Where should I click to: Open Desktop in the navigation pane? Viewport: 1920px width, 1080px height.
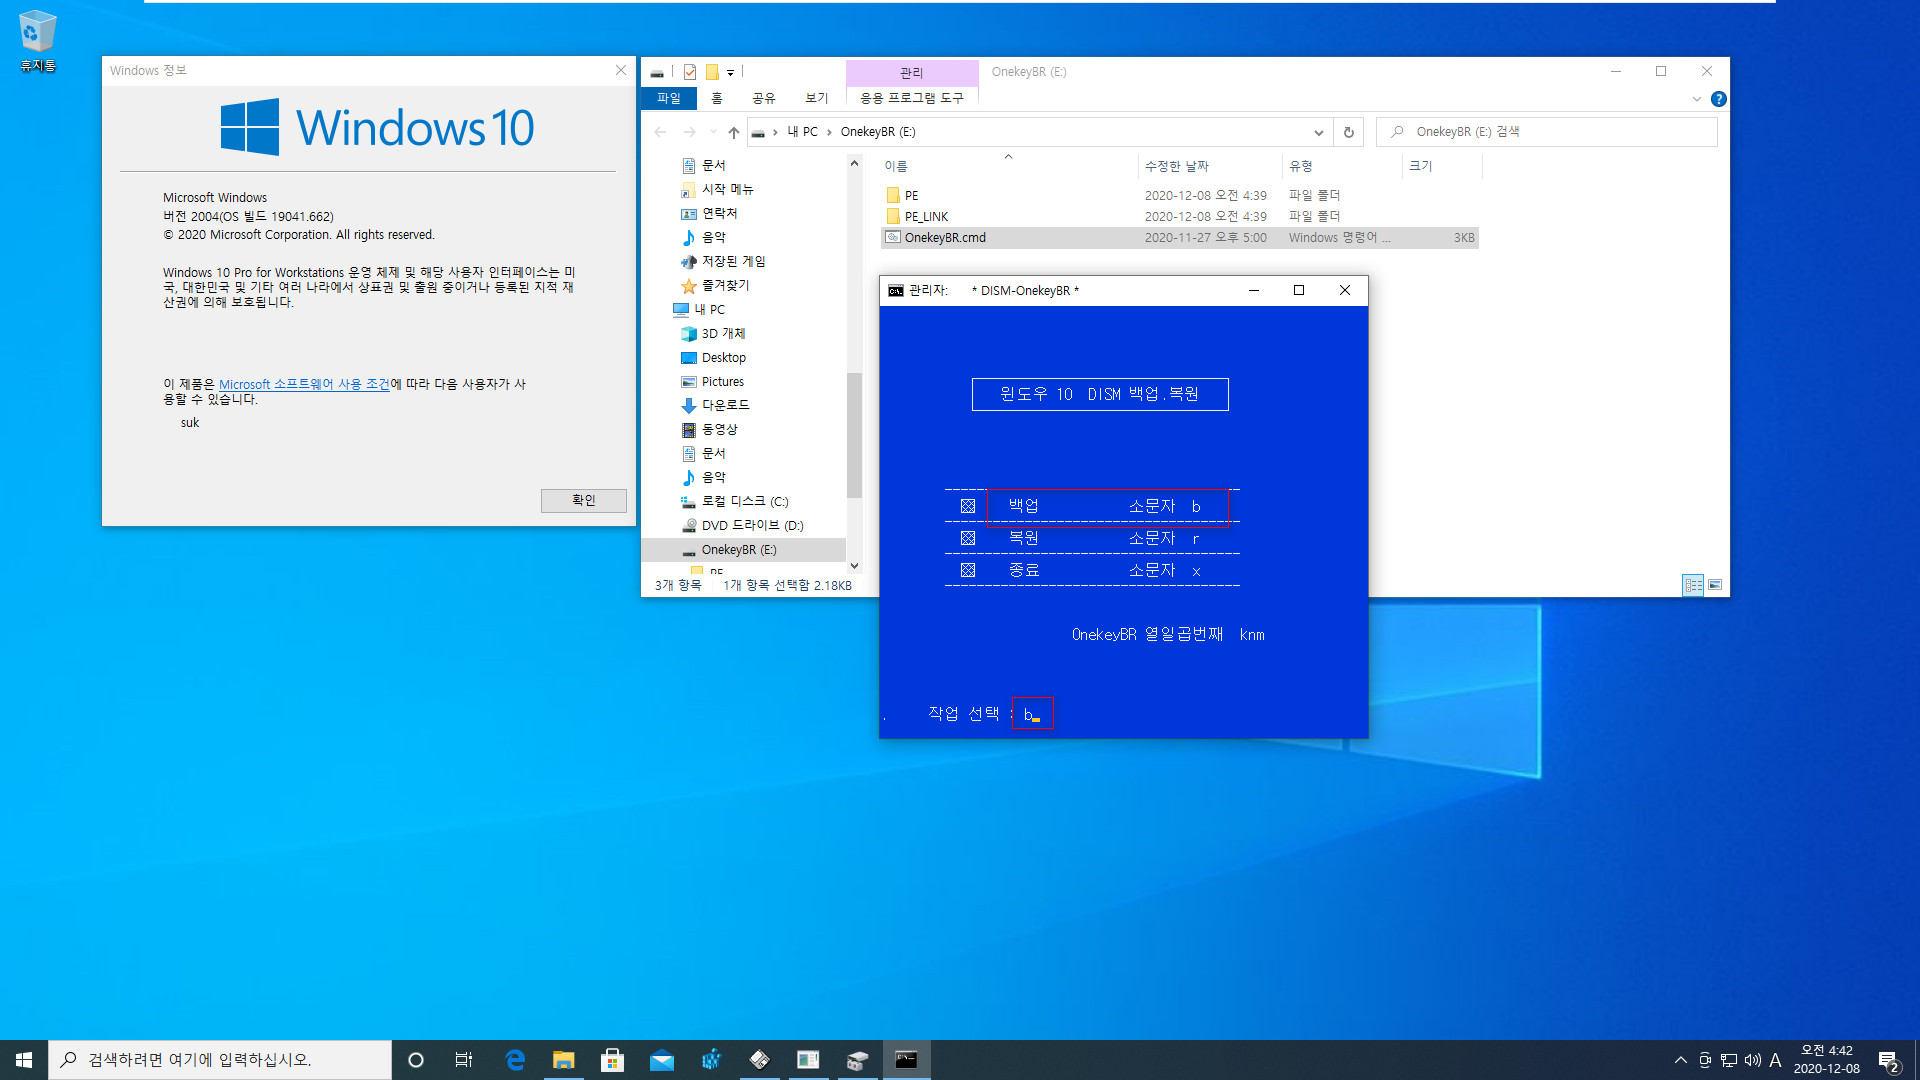tap(723, 357)
